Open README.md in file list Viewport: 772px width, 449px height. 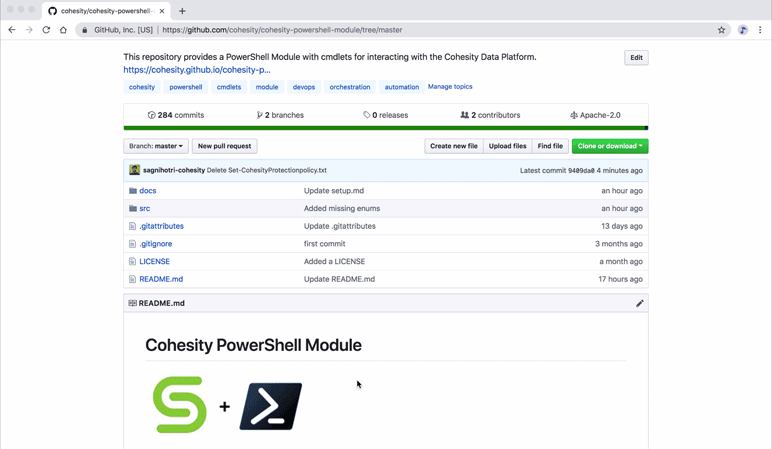(x=161, y=279)
